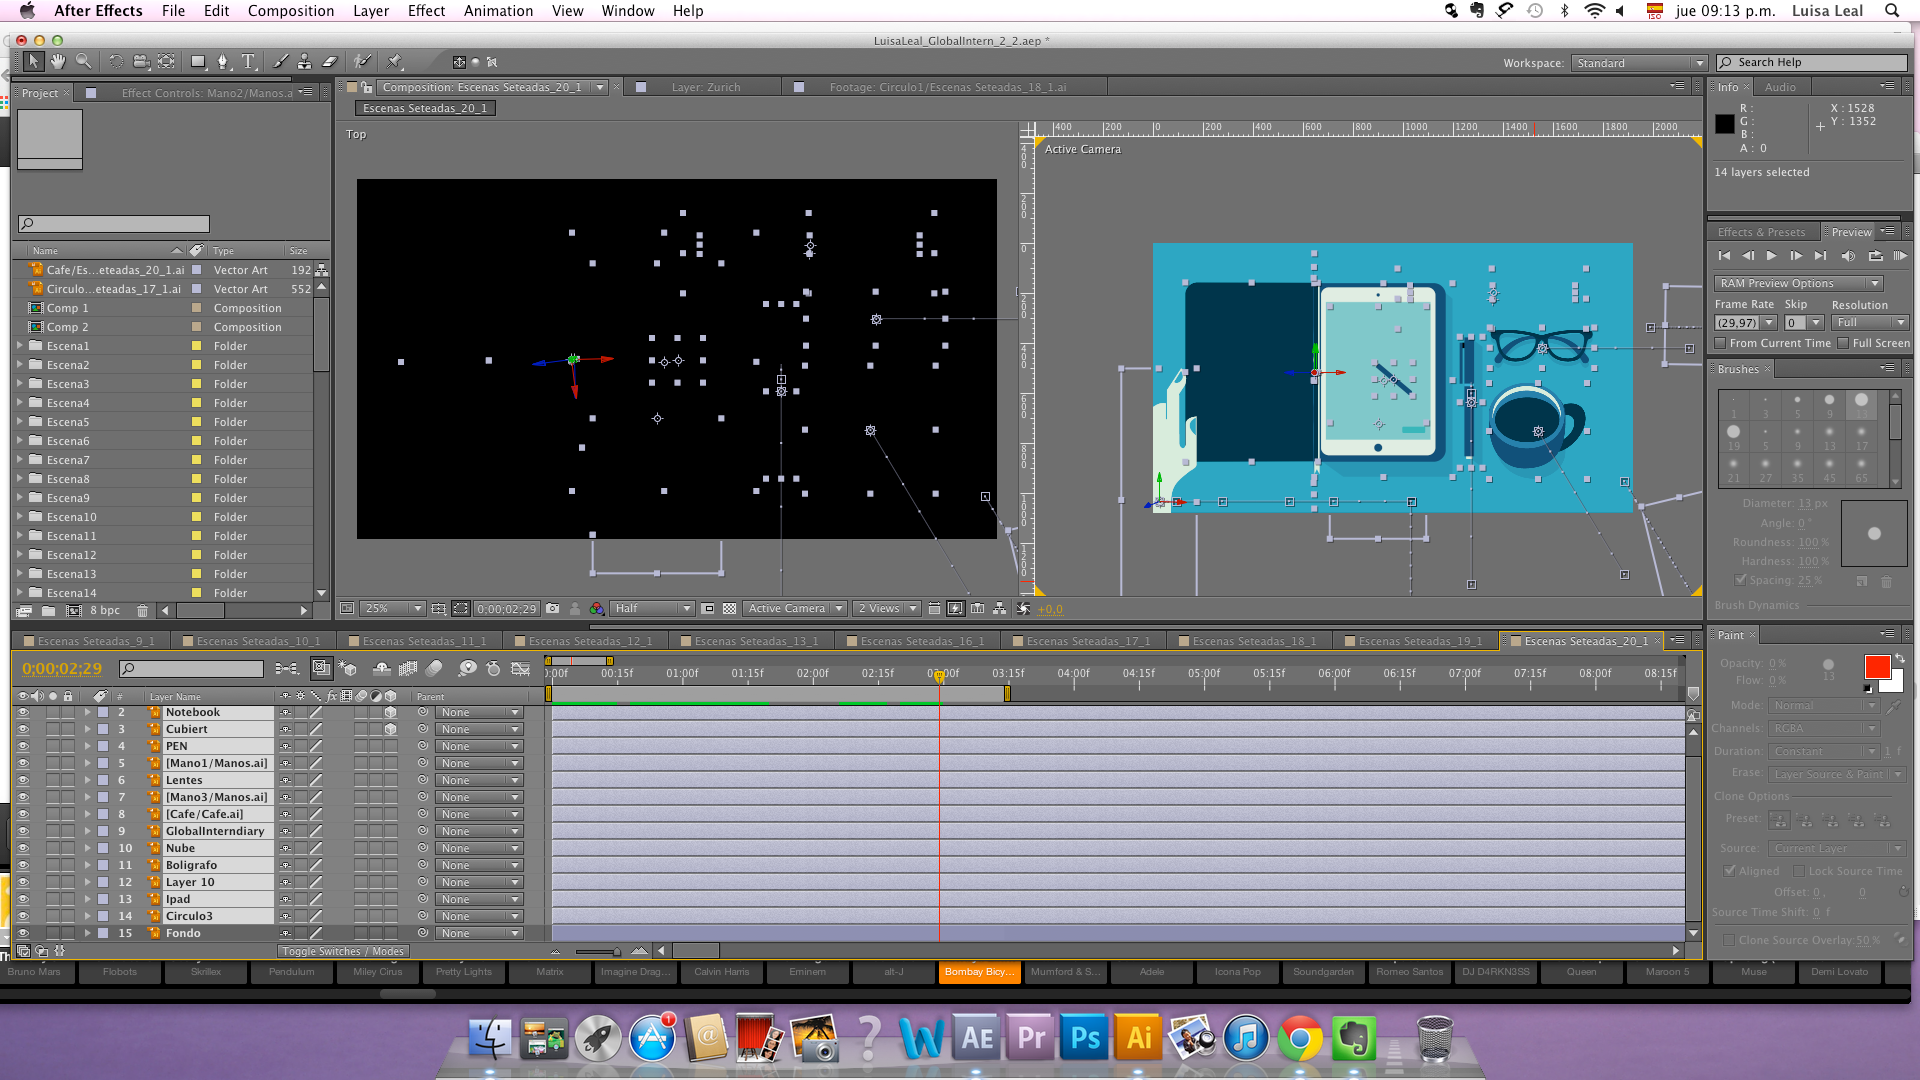Image resolution: width=1920 pixels, height=1080 pixels.
Task: Toggle visibility of the Lentes layer
Action: 22,781
